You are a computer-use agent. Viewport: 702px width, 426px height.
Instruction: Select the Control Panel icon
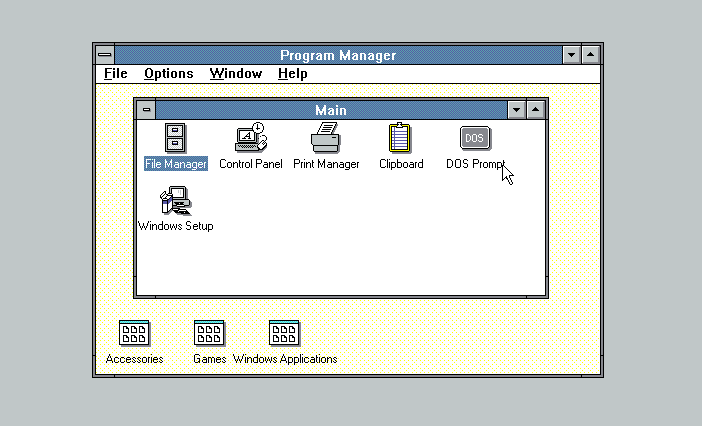point(250,138)
